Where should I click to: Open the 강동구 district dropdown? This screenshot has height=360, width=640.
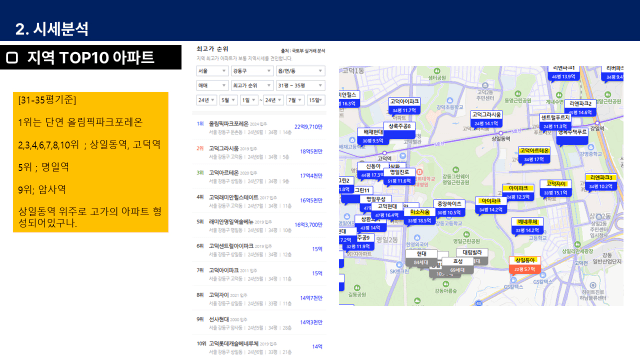tap(252, 71)
